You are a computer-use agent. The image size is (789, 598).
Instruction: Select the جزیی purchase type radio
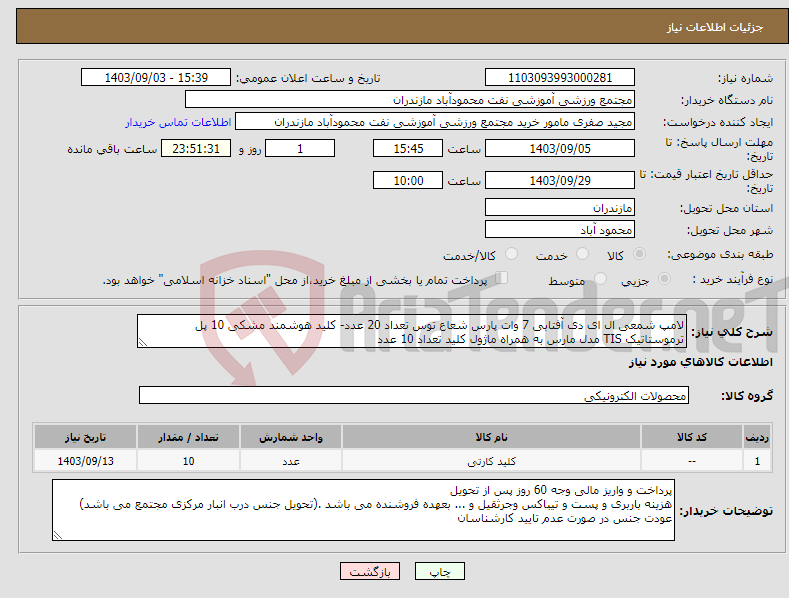coord(664,278)
